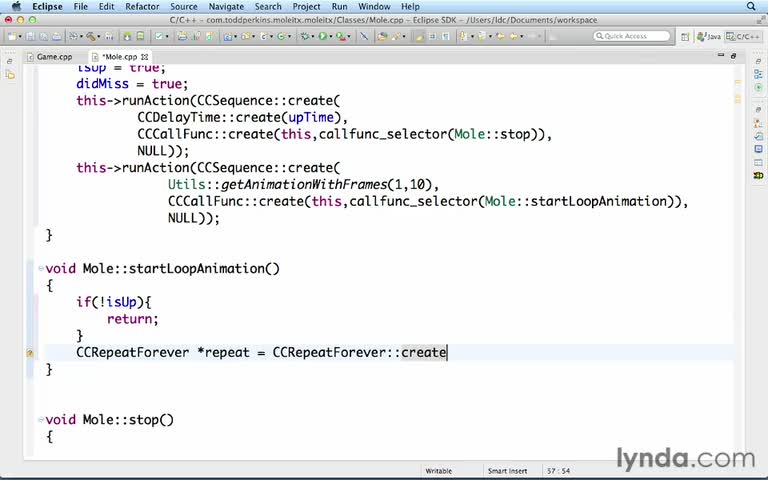Viewport: 768px width, 480px height.
Task: Click the 57 : 54 cursor position status
Action: click(558, 471)
